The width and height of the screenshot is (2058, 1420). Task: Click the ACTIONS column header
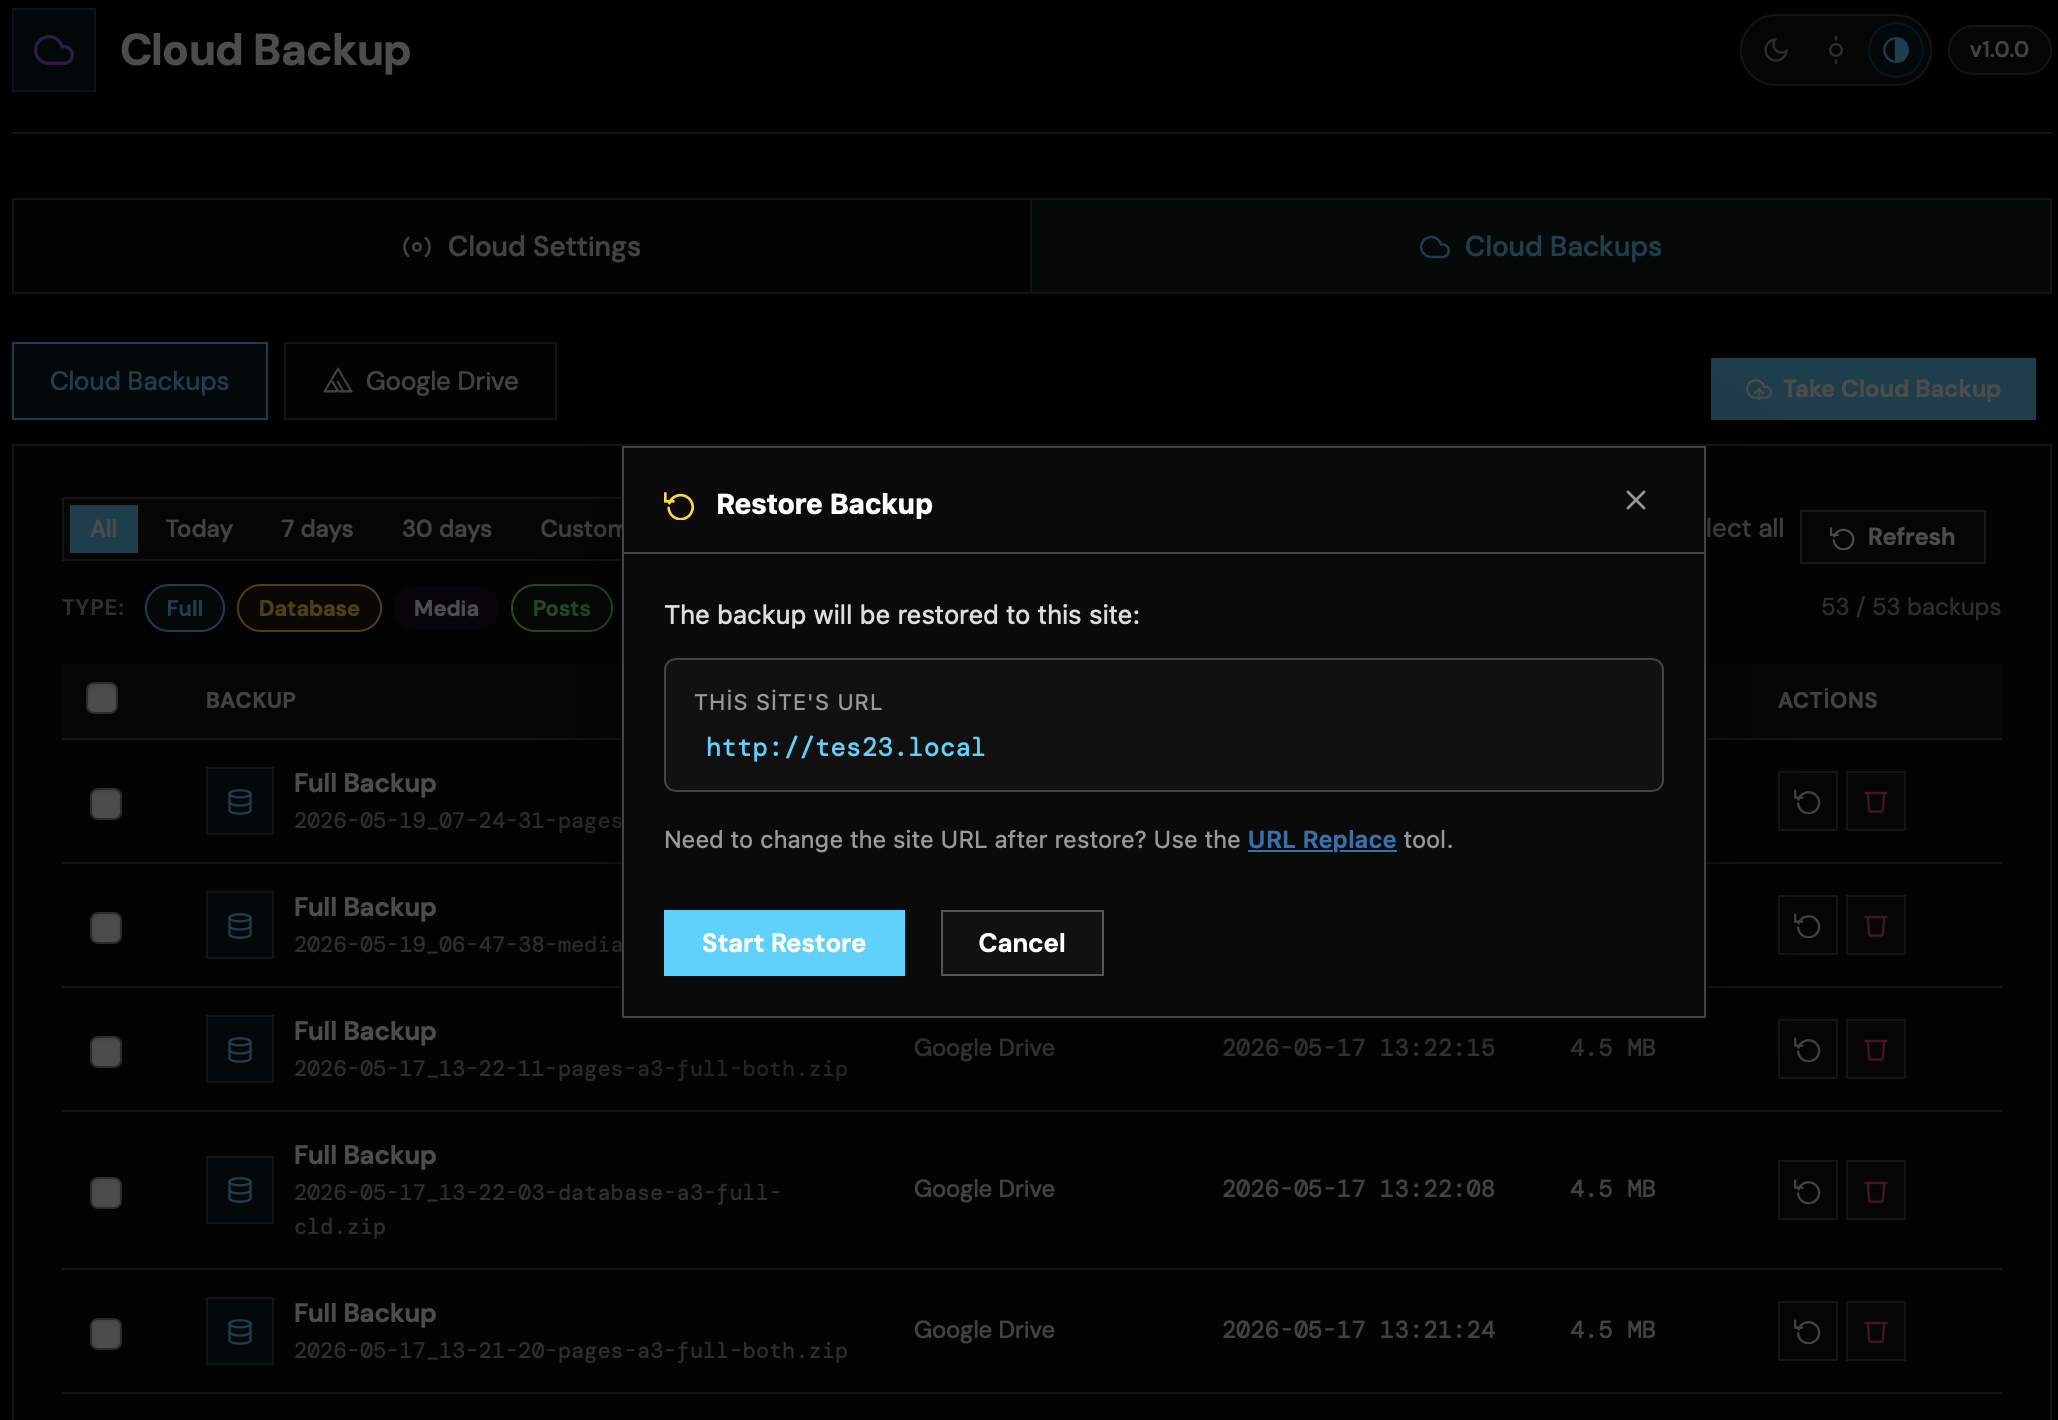point(1828,700)
